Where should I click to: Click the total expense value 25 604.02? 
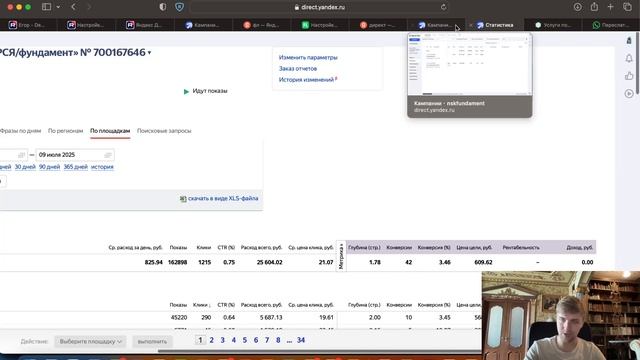269,262
